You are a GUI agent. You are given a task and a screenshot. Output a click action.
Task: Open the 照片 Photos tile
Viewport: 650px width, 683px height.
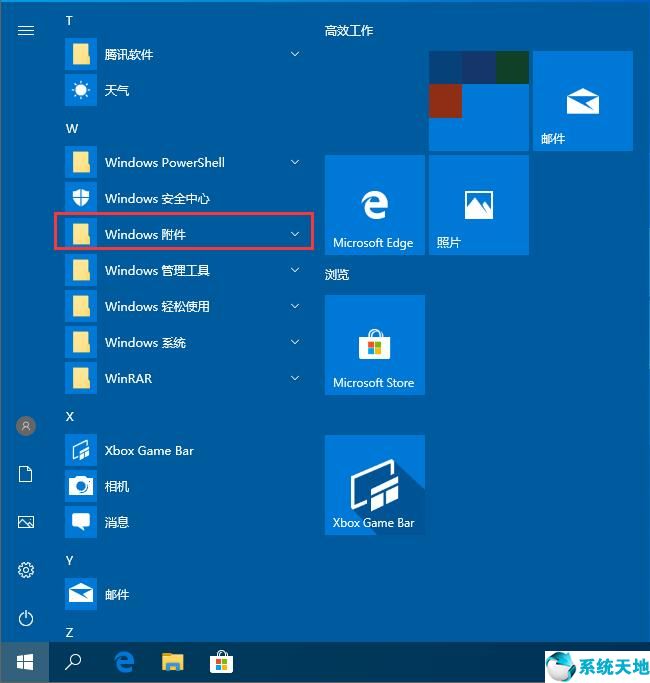(x=479, y=205)
